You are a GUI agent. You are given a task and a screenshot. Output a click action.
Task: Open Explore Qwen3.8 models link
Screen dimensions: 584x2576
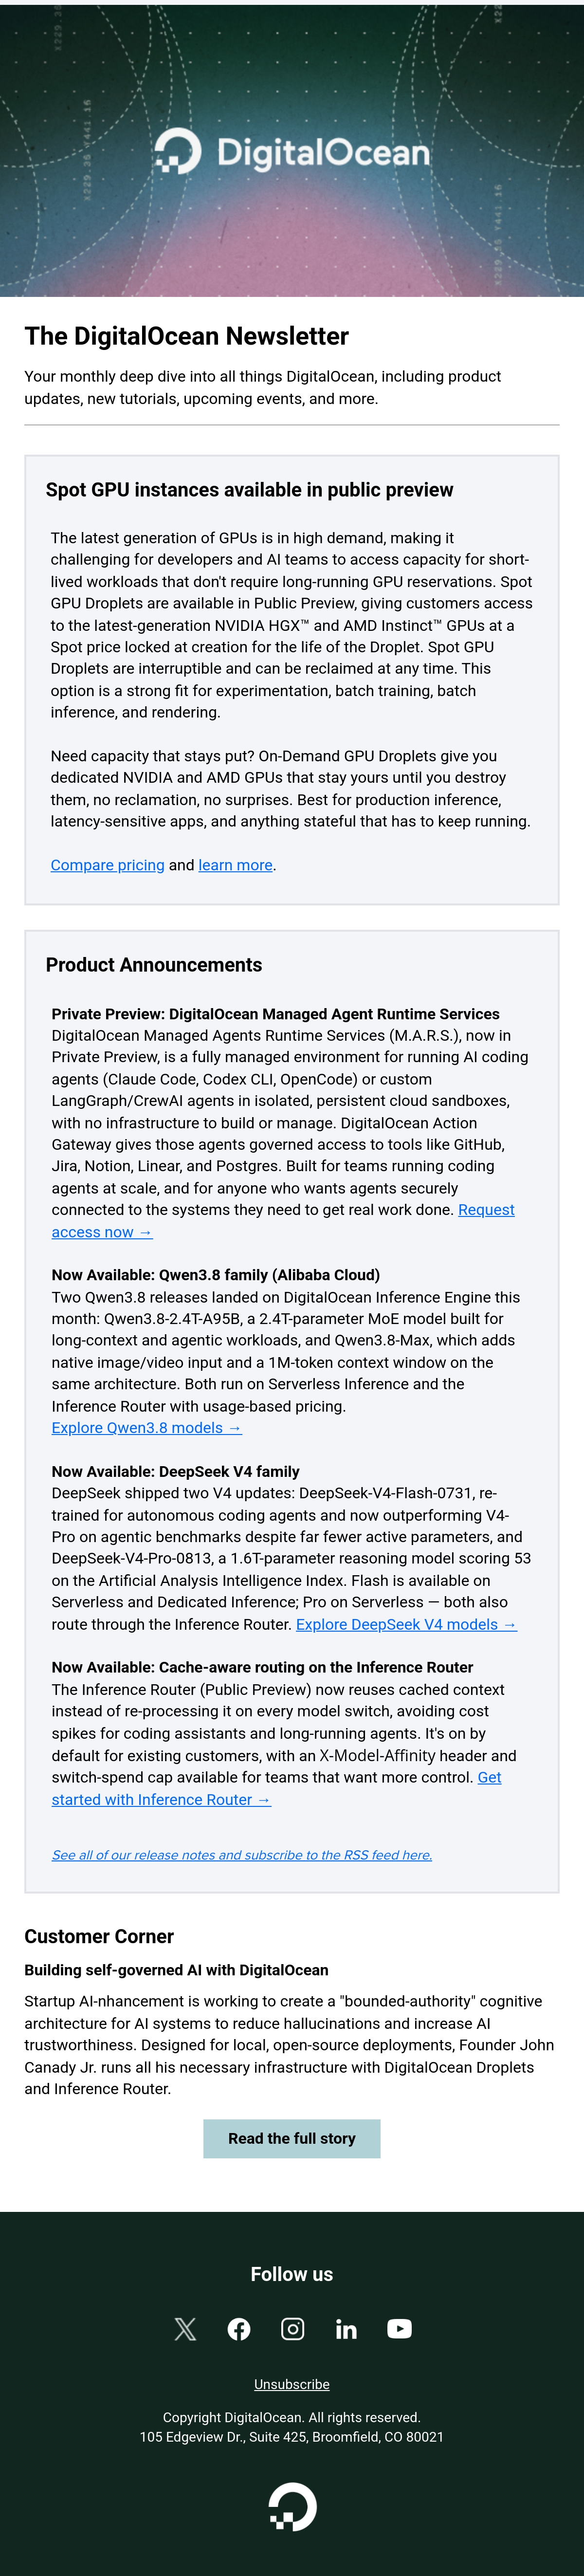tap(147, 1428)
